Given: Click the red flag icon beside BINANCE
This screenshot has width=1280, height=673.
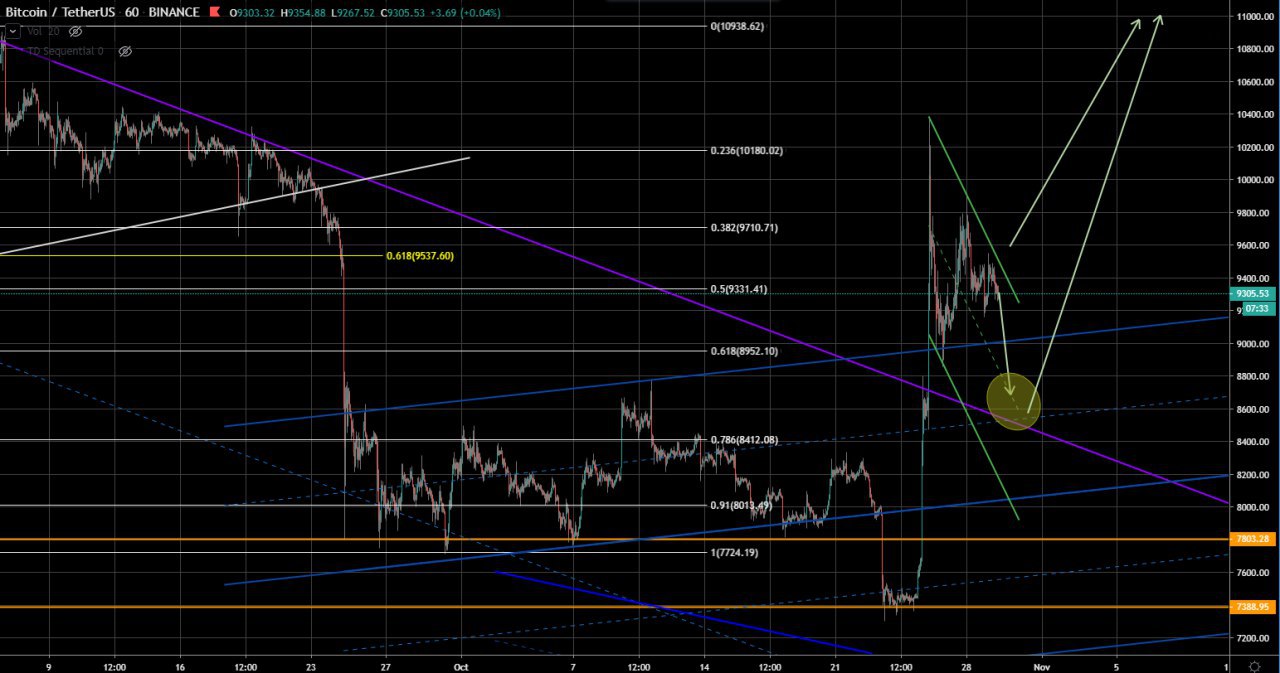Looking at the screenshot, I should tap(215, 12).
